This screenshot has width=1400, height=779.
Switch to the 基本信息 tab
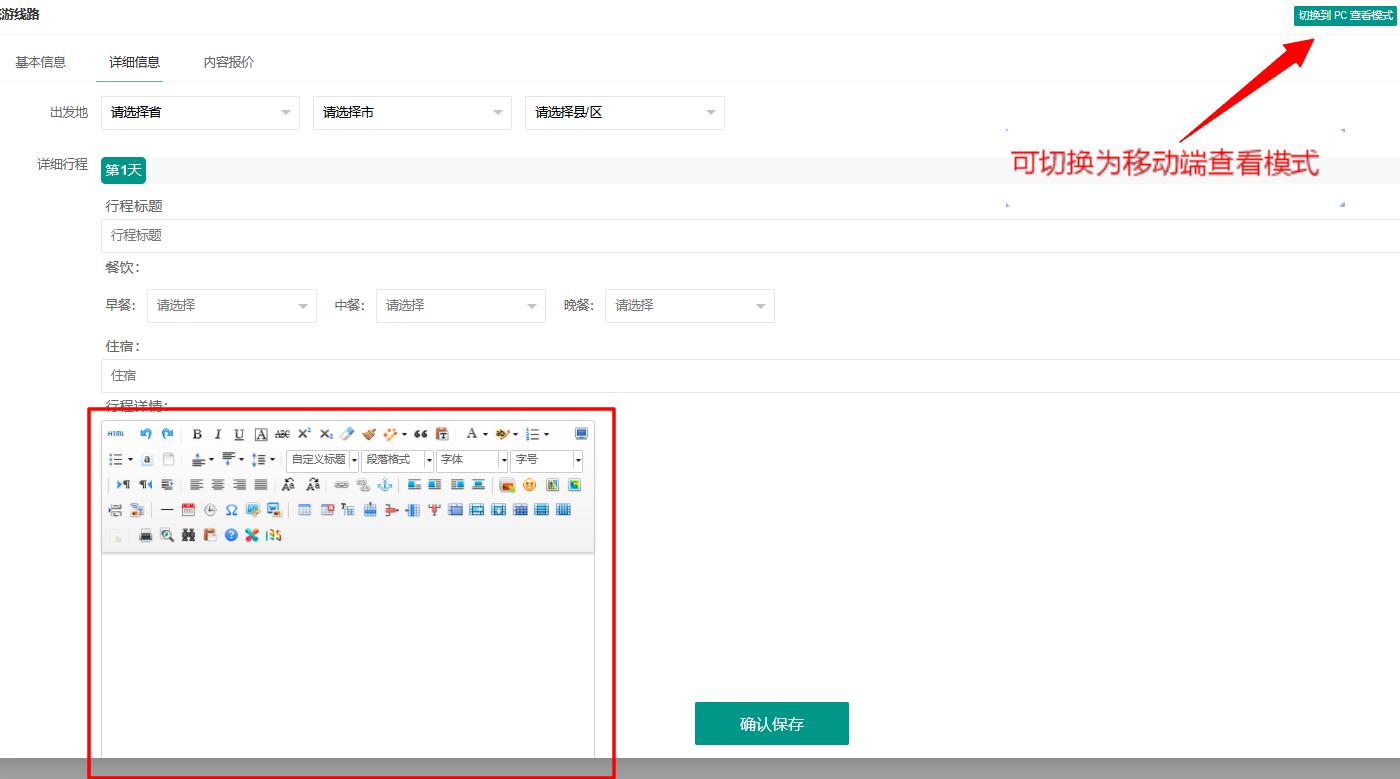pyautogui.click(x=41, y=61)
